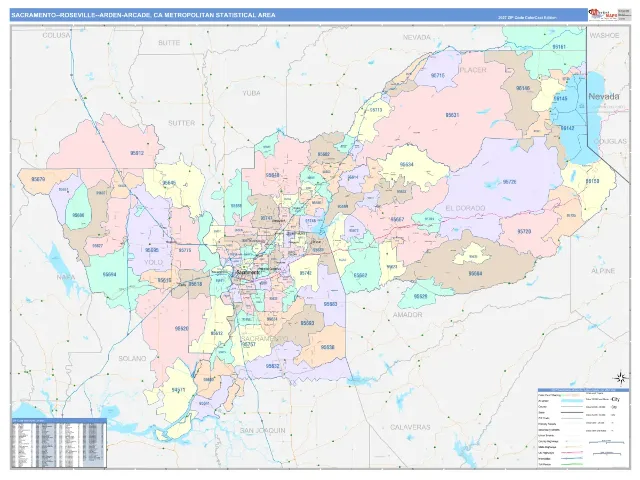Screen dimensions: 640x480
Task: Click ZIP code 95694 label
Action: (x=109, y=274)
